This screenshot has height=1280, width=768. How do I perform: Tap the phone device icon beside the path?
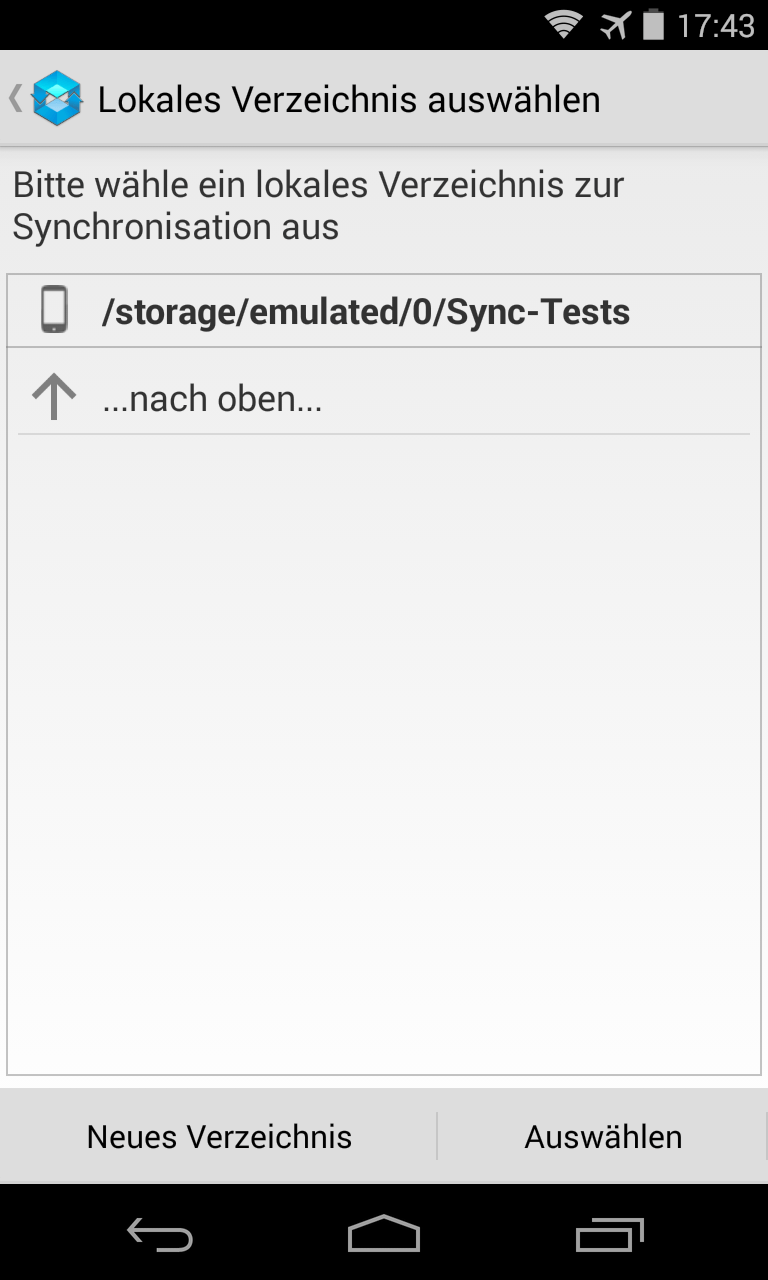pos(54,310)
